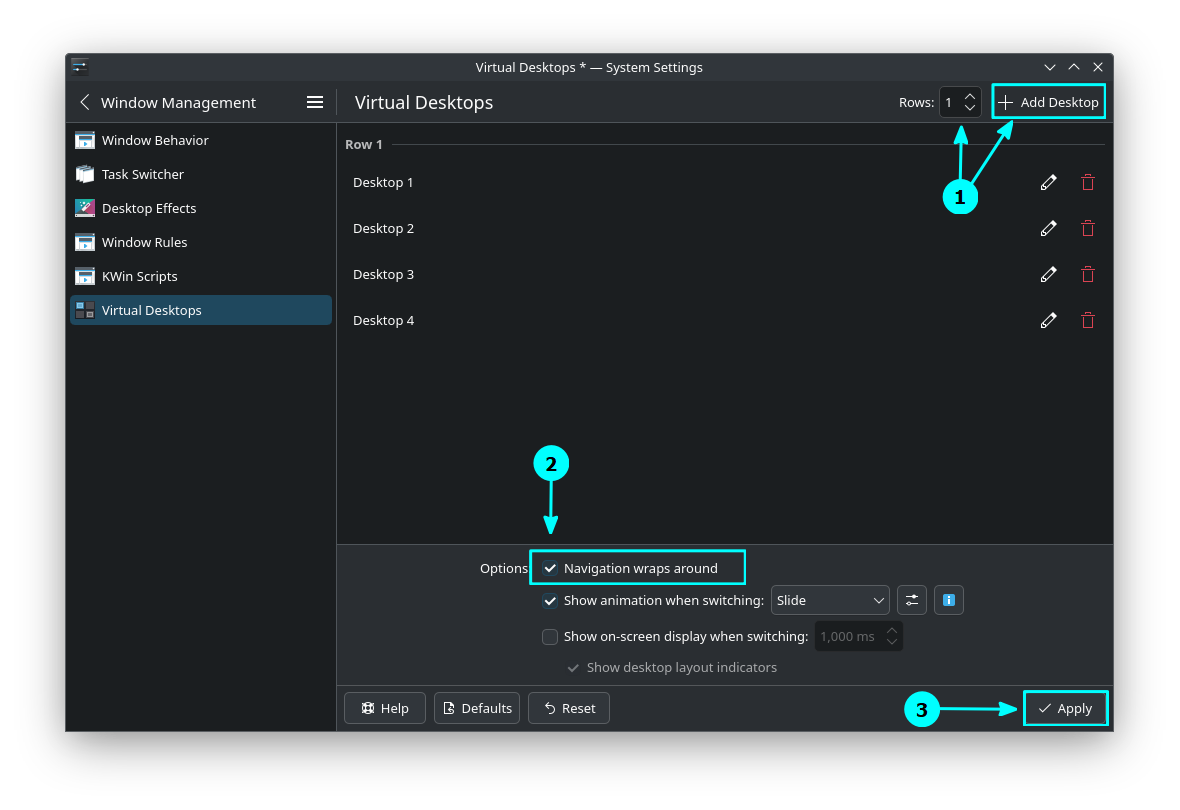Open the Slide animation dropdown

pyautogui.click(x=830, y=600)
